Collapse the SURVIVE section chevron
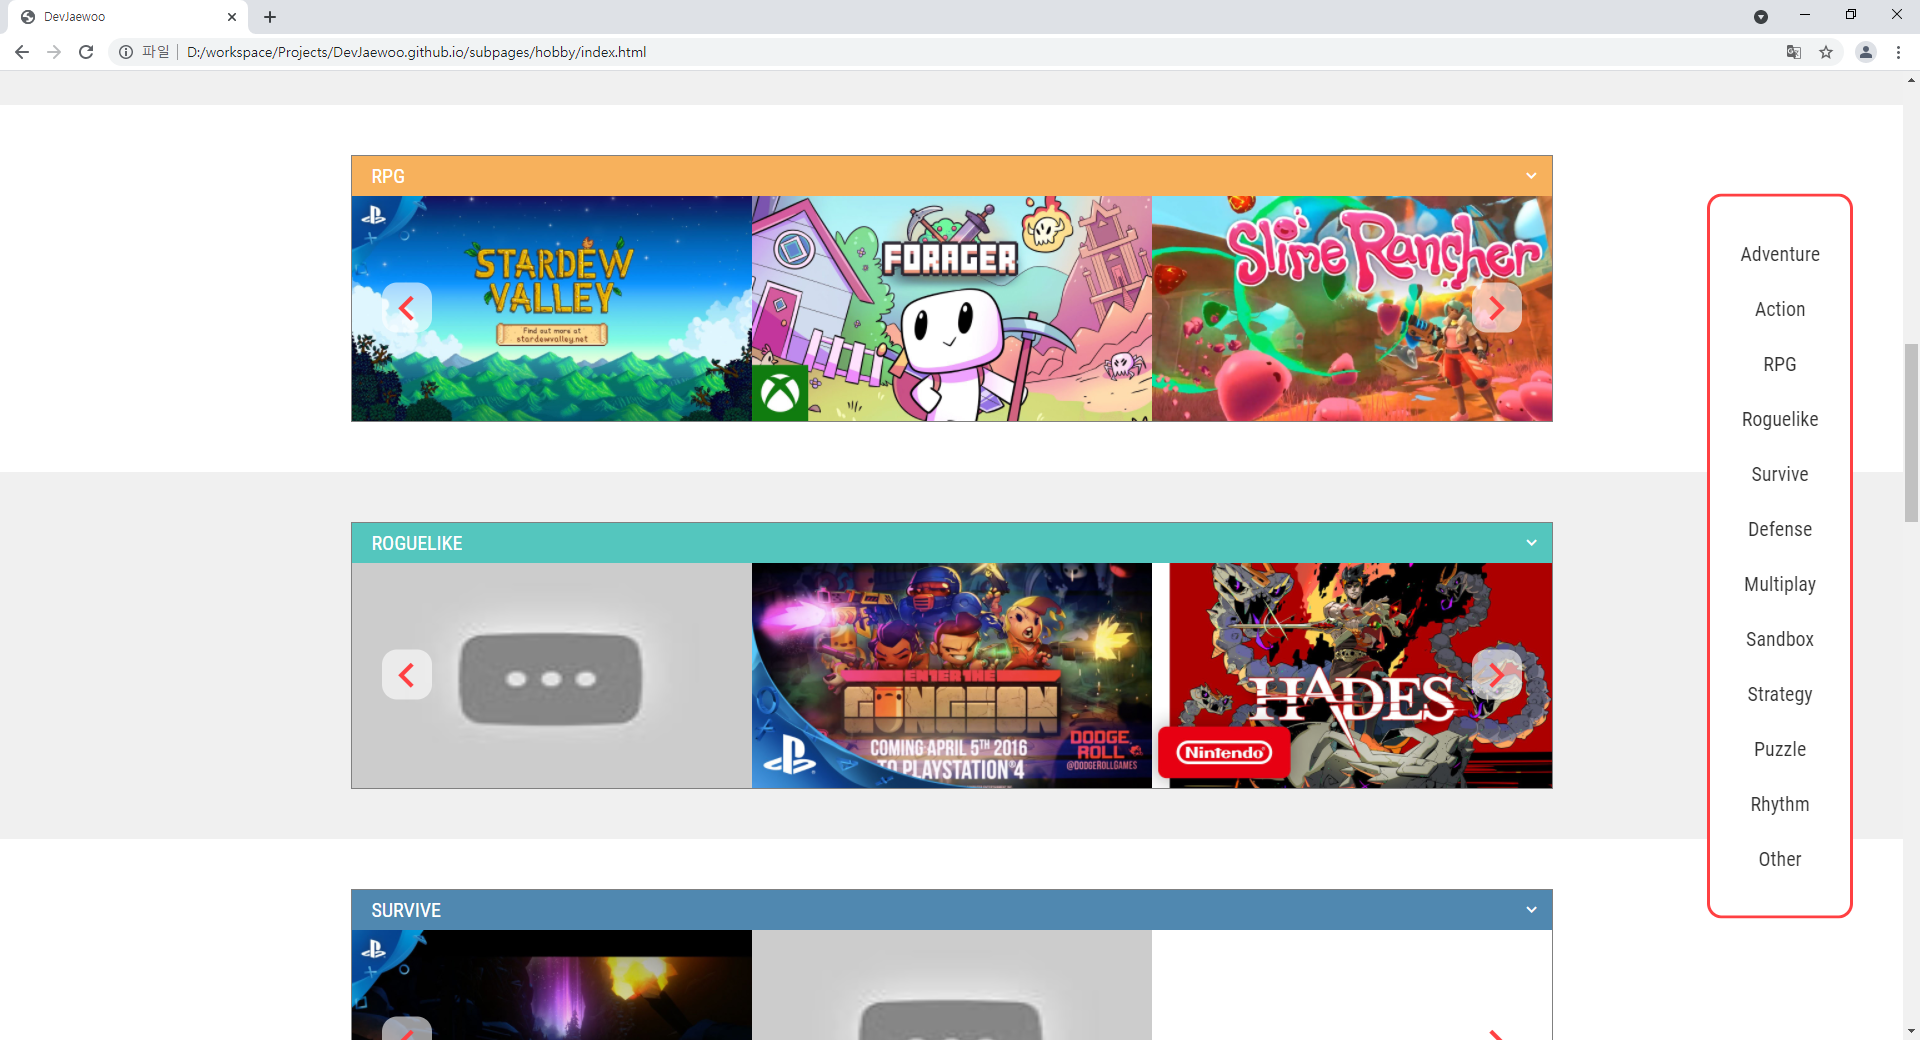Viewport: 1920px width, 1040px height. pyautogui.click(x=1531, y=910)
